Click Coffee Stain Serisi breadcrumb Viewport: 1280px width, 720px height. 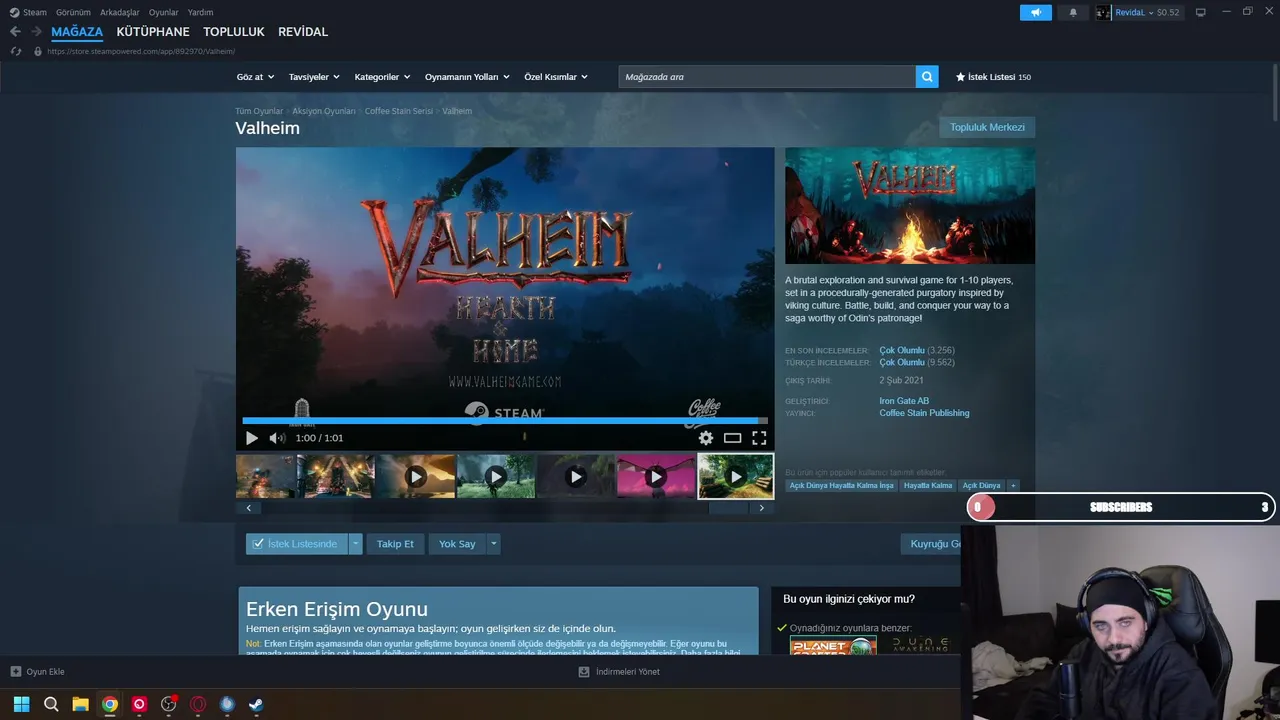click(399, 111)
